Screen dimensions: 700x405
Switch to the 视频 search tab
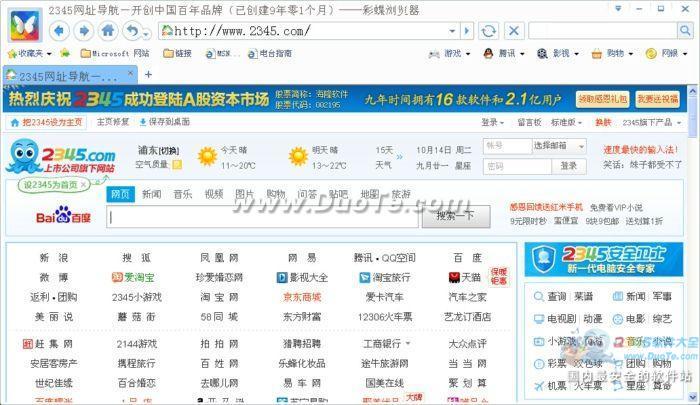tap(213, 194)
